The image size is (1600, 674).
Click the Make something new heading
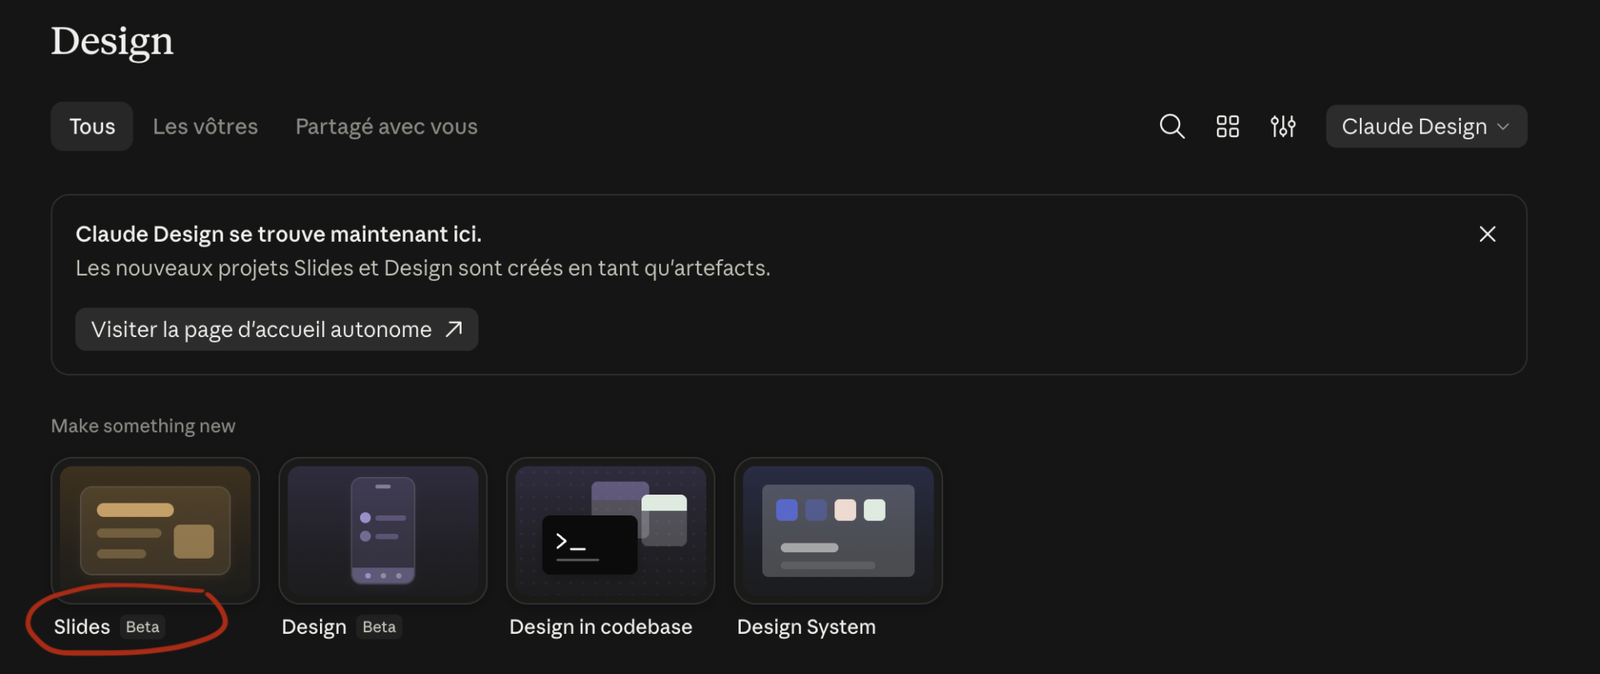[143, 426]
